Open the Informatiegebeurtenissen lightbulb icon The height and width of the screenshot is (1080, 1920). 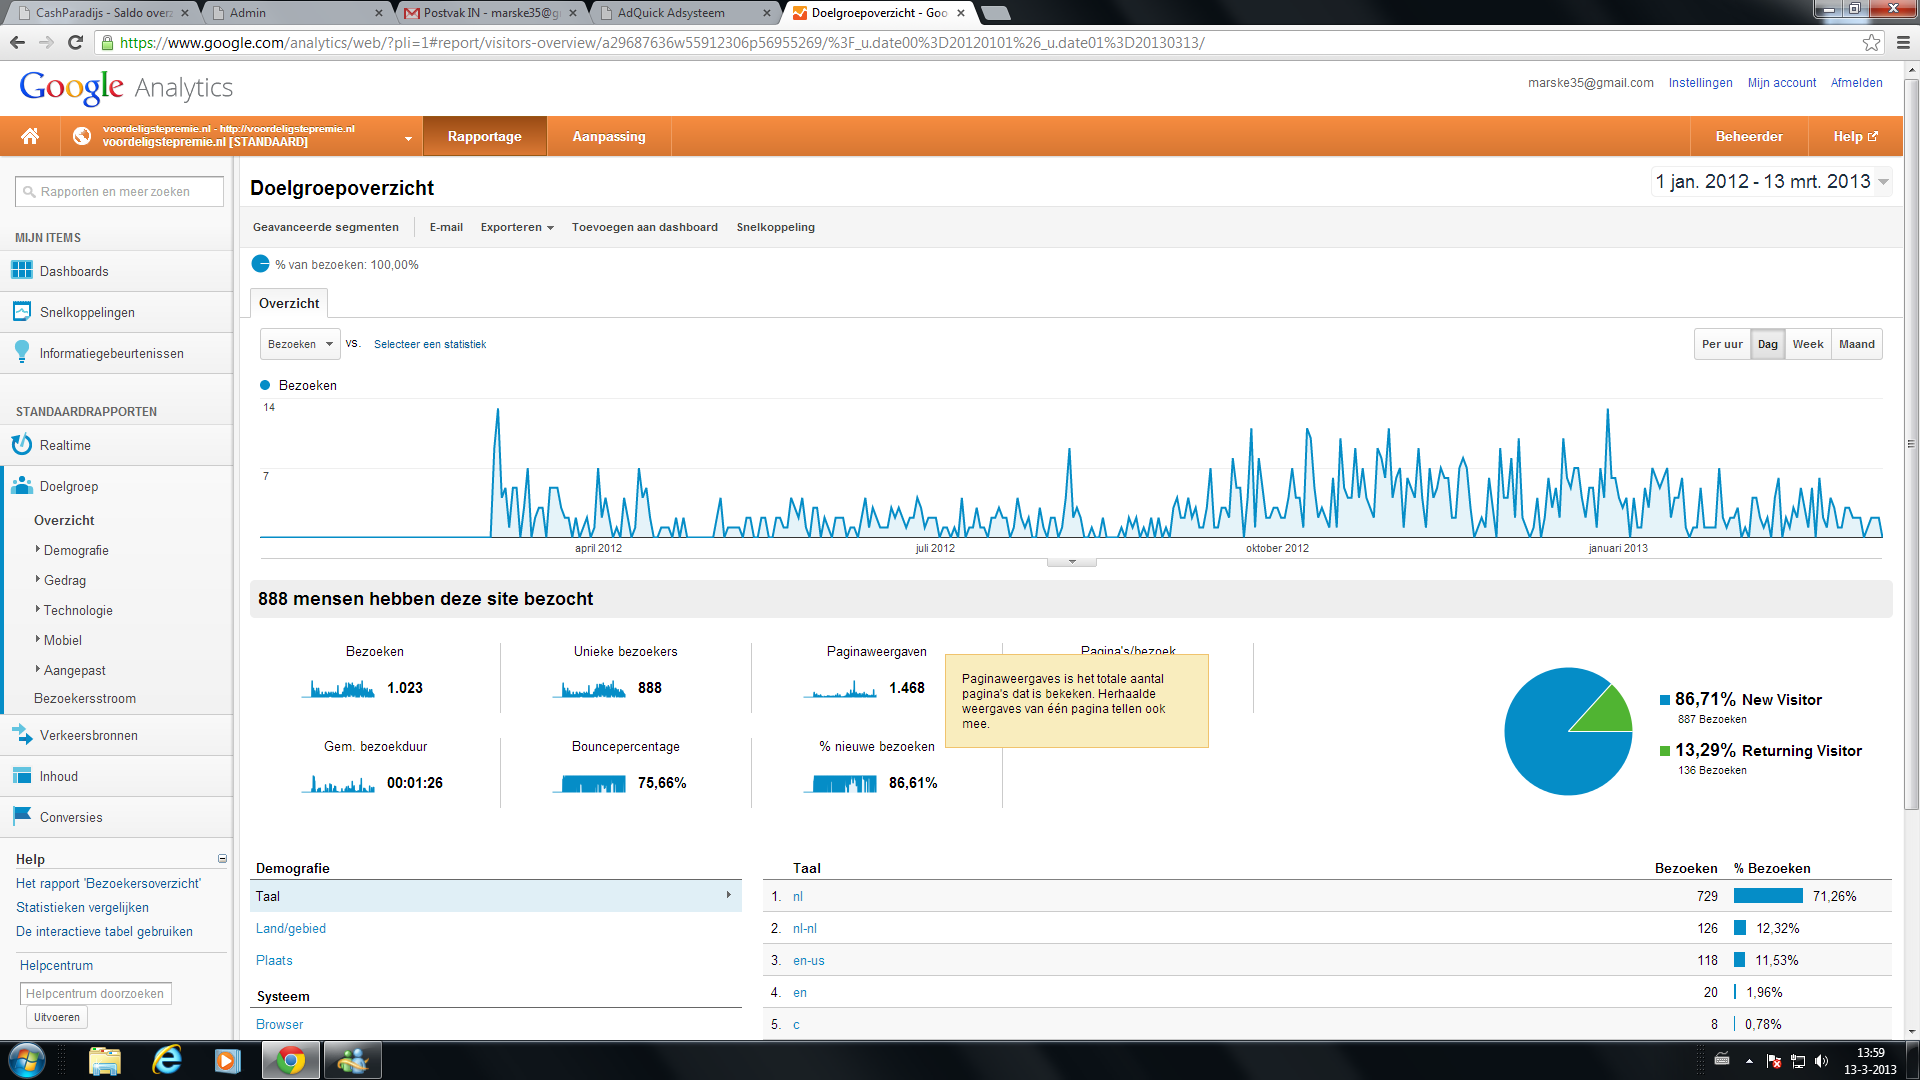coord(21,352)
